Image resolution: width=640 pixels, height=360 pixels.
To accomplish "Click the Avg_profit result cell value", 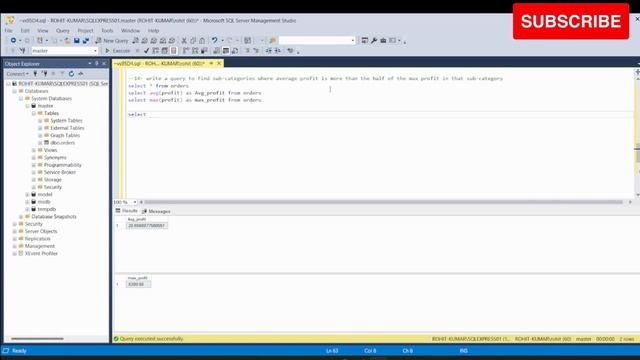I will [x=147, y=225].
